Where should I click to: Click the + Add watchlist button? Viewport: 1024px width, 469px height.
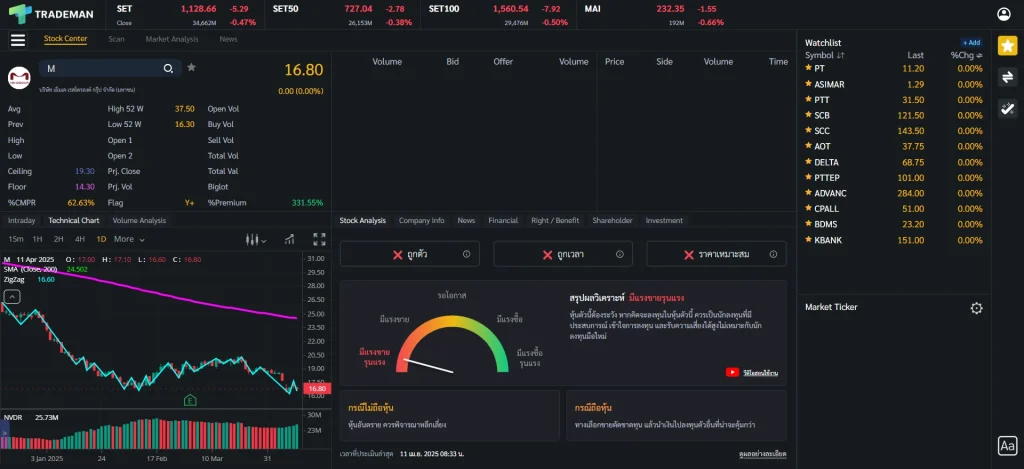[971, 43]
